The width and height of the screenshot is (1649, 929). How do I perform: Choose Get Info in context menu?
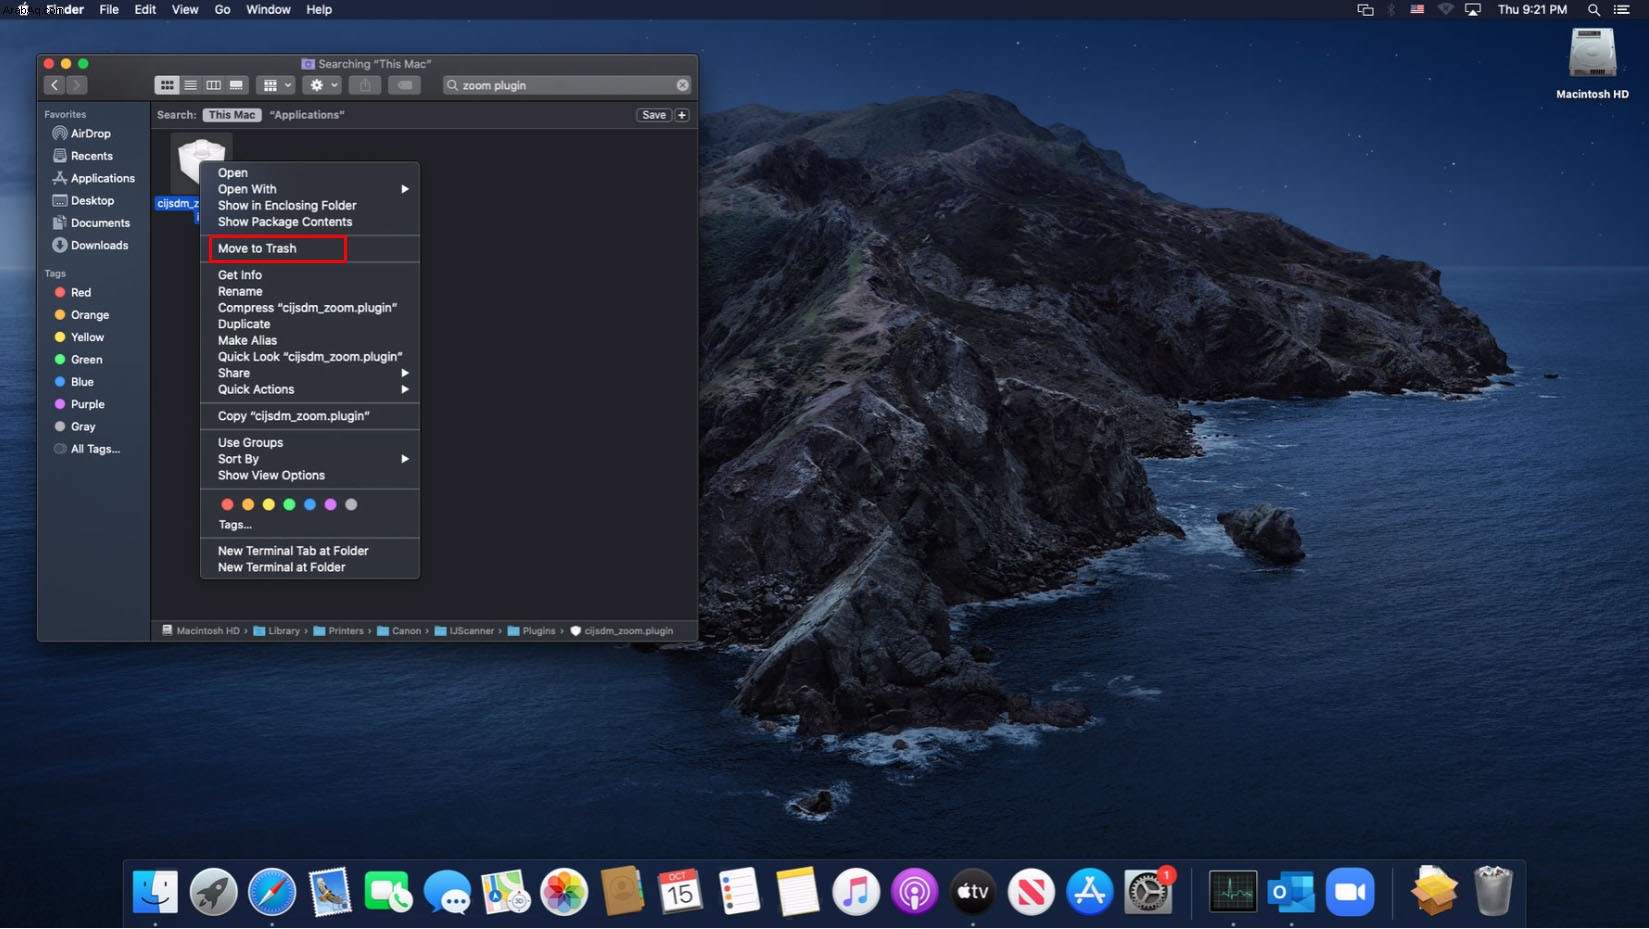tap(310, 275)
